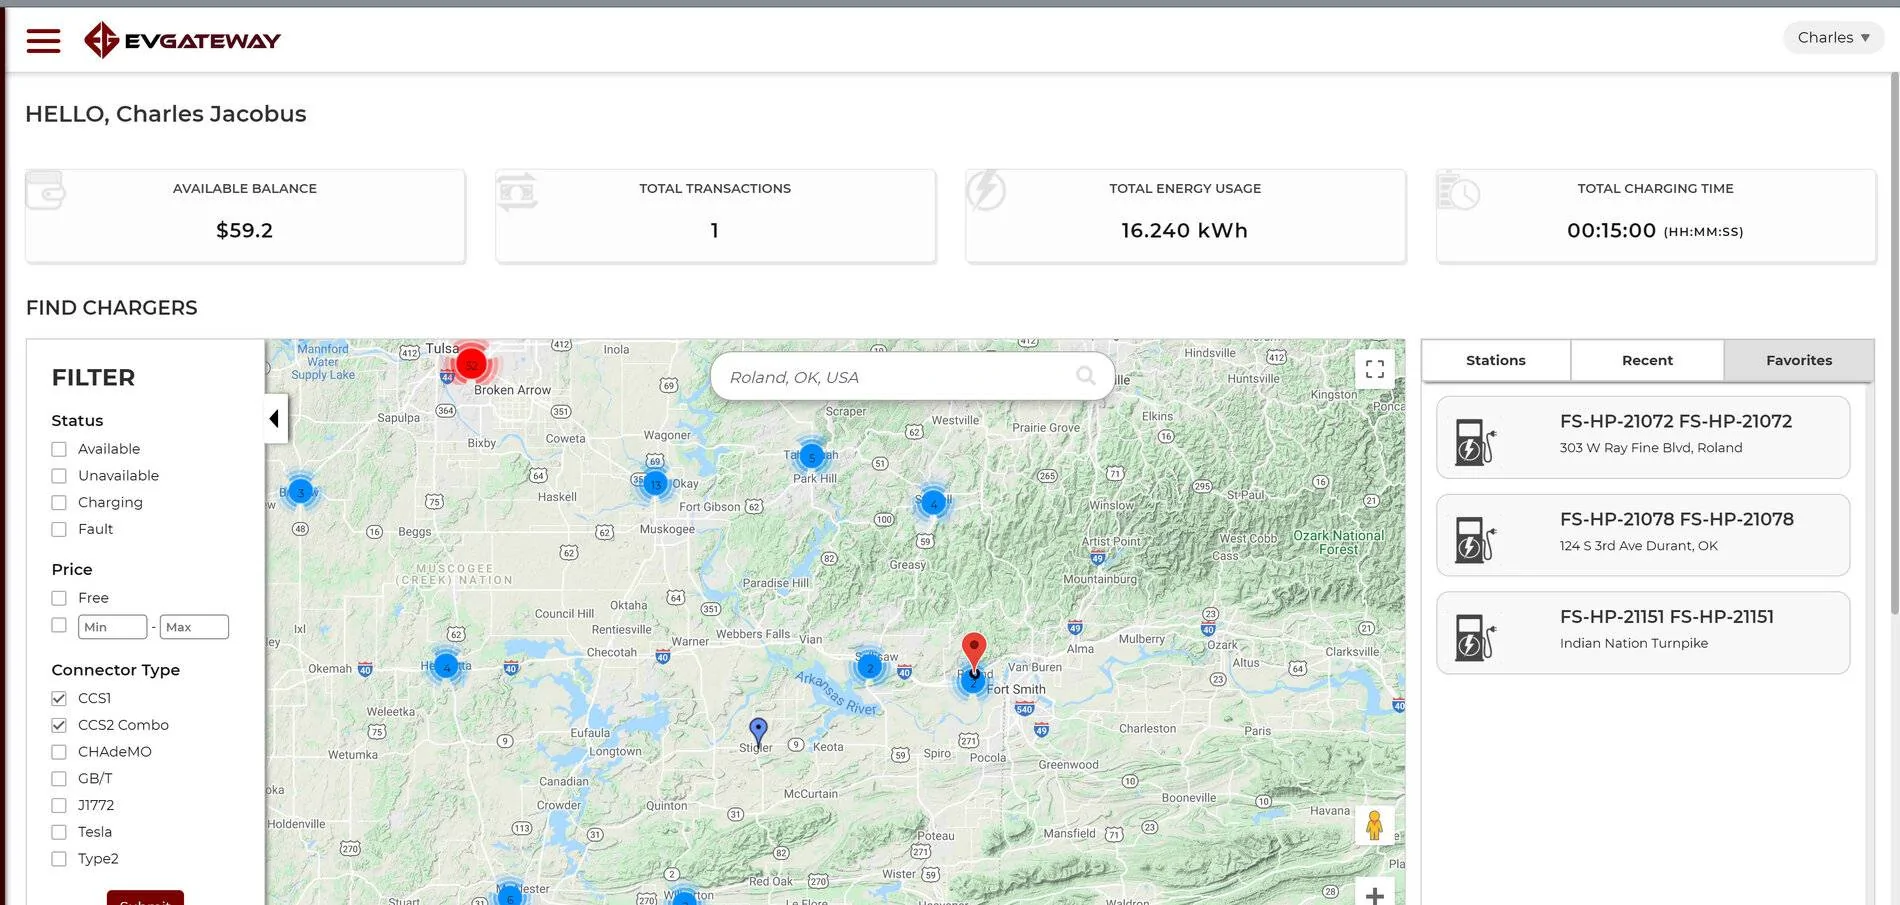Open station FS-HP-21078 in Durant

pos(1643,535)
